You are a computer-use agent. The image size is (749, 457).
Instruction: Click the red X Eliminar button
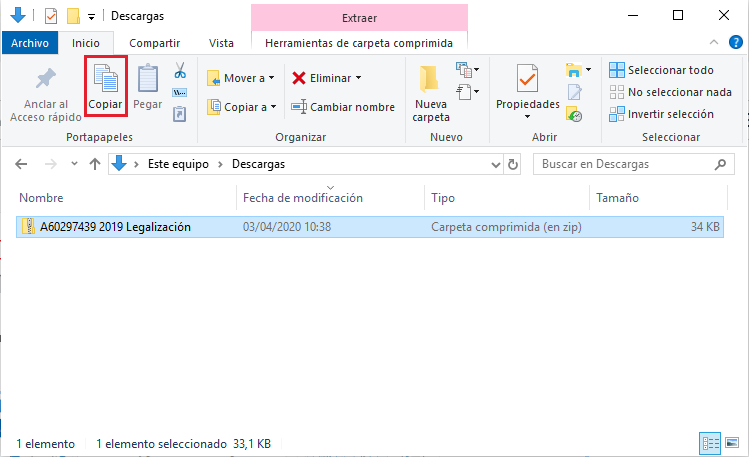pyautogui.click(x=327, y=78)
